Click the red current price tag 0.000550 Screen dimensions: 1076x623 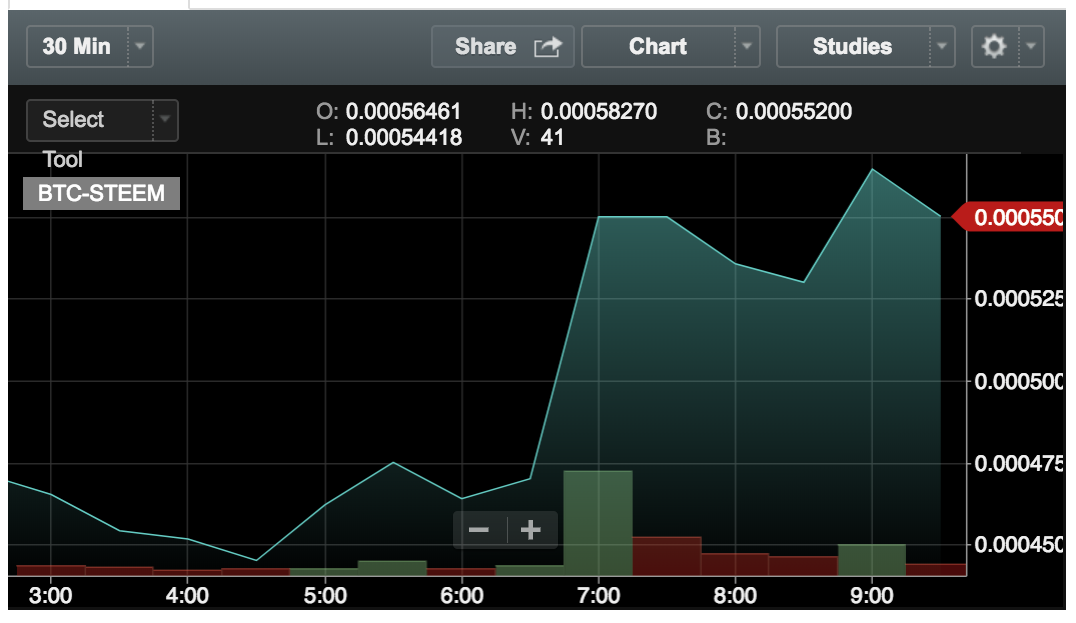tap(1009, 218)
